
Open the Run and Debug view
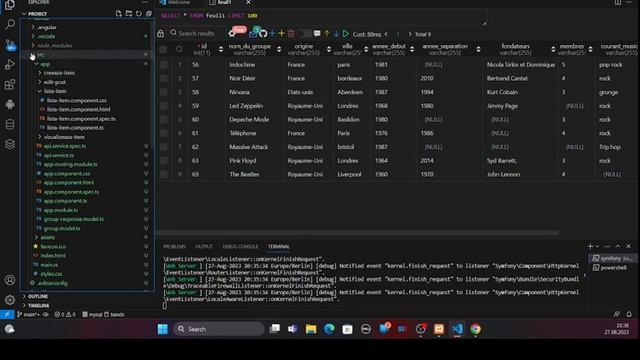tap(10, 64)
